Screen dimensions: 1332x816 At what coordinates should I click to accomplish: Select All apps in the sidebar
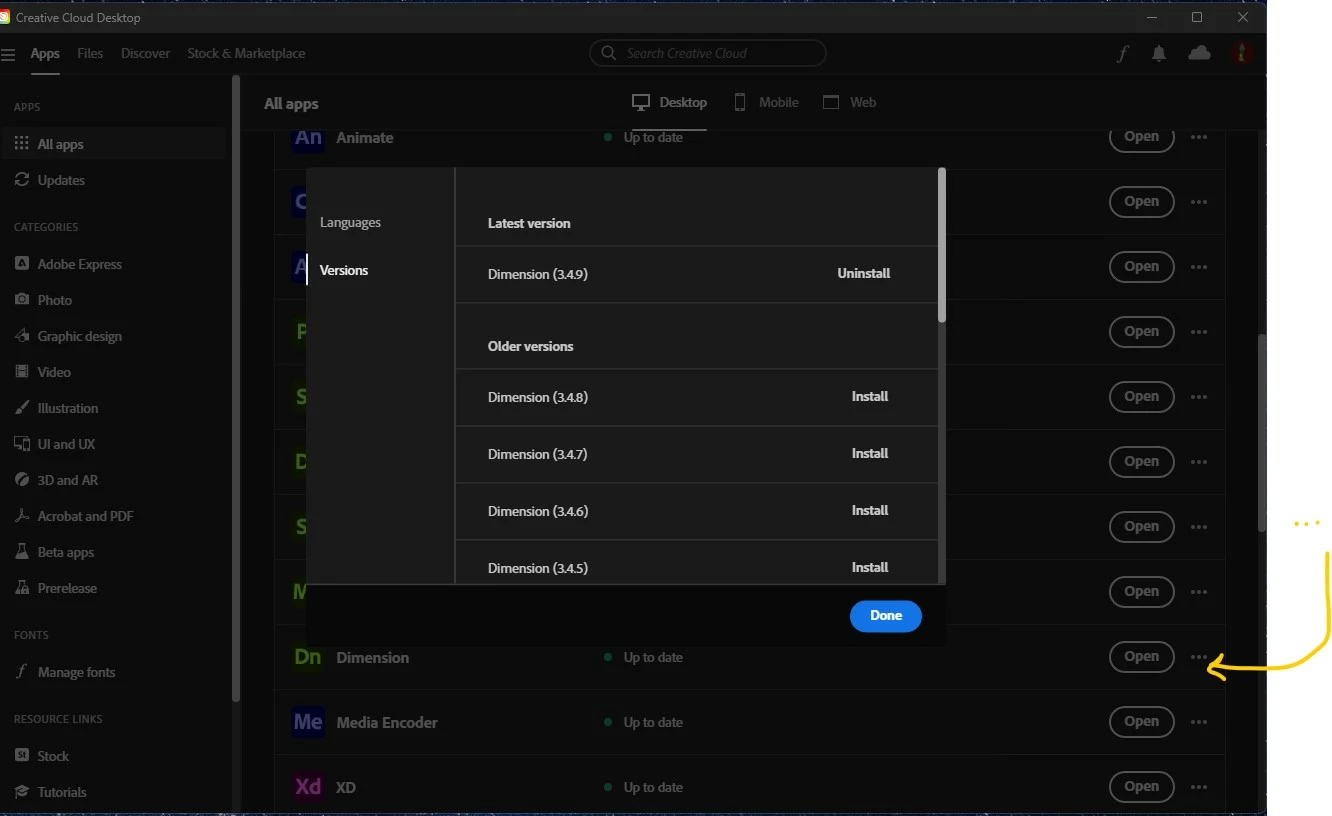pos(113,144)
